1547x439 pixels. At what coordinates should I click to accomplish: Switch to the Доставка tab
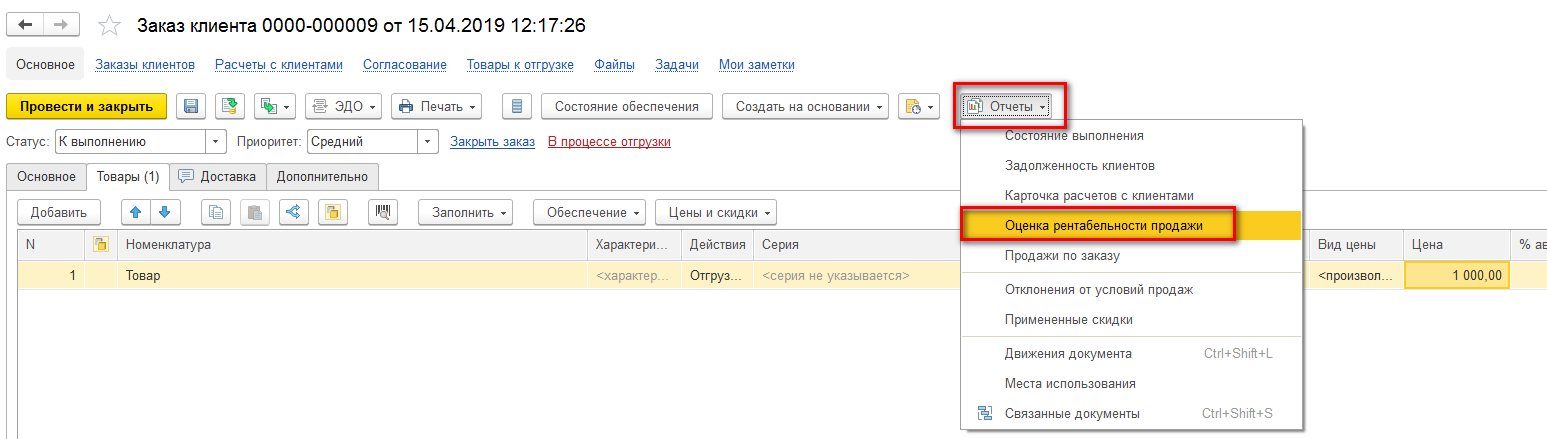[x=217, y=177]
